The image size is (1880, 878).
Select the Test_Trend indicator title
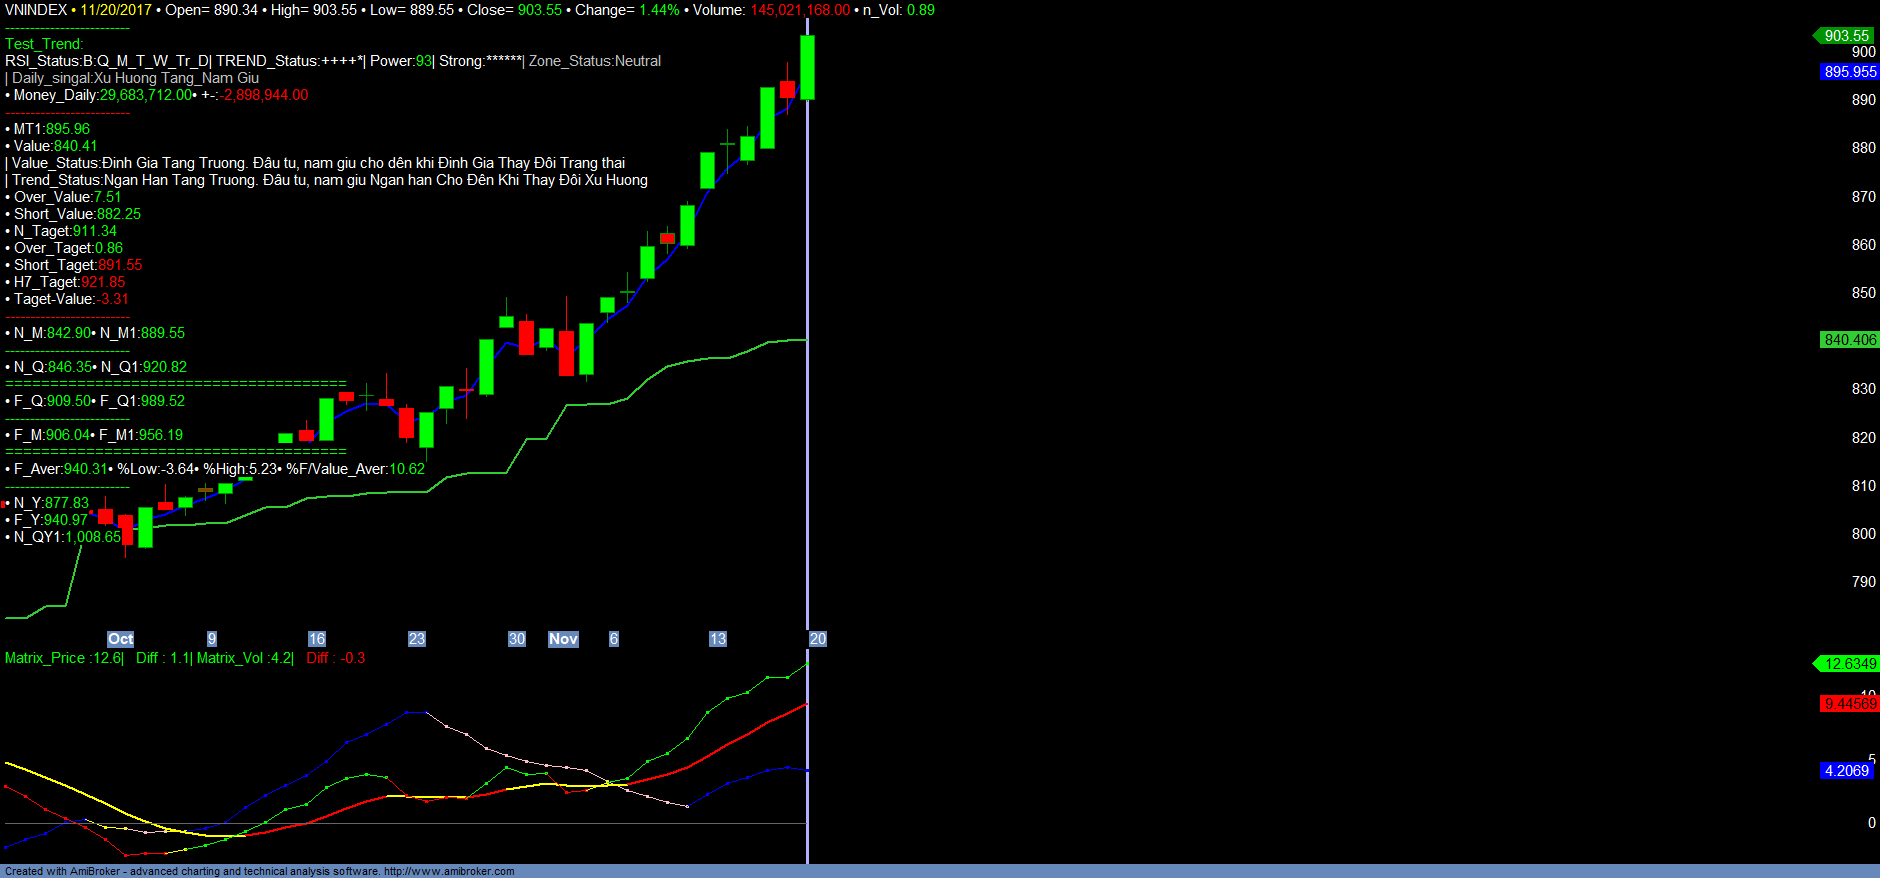[x=44, y=44]
